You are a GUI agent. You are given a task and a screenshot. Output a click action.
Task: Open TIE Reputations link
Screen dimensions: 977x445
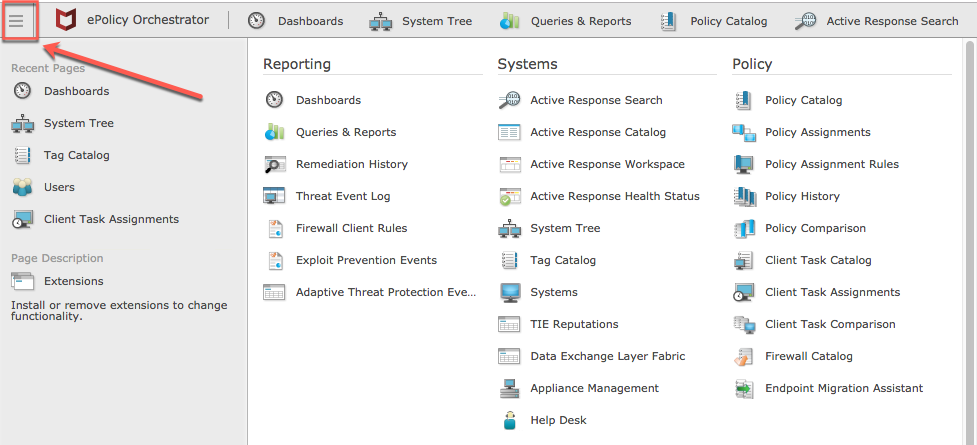[574, 324]
